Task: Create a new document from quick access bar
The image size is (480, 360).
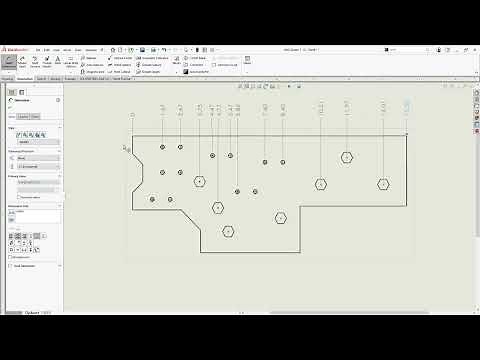Action: (120, 50)
